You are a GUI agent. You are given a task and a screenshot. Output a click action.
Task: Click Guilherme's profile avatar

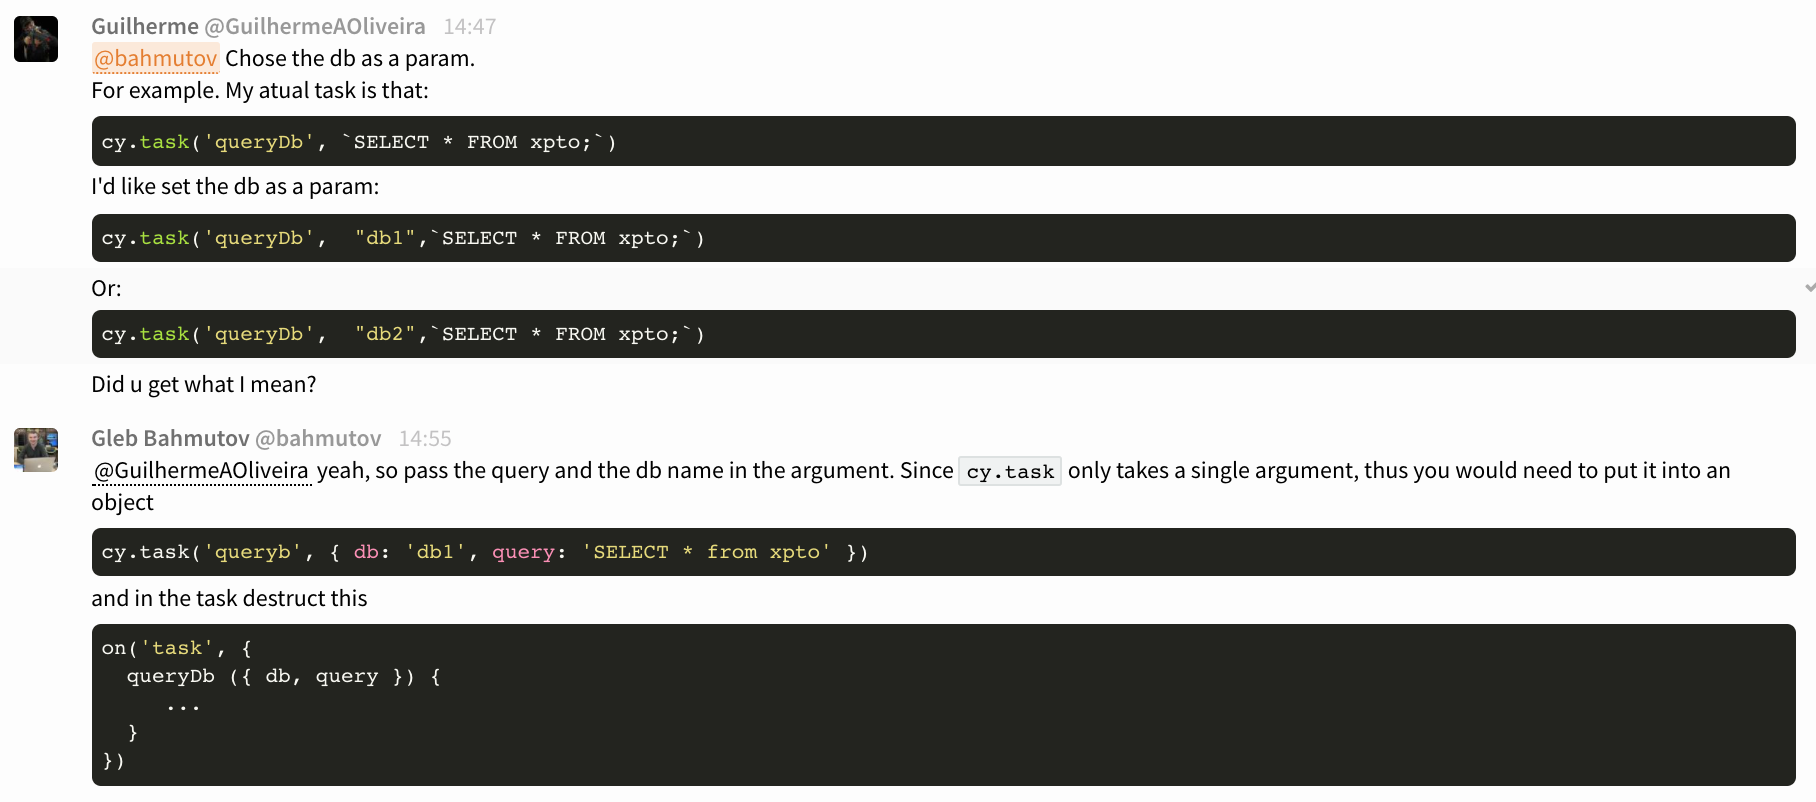(35, 39)
